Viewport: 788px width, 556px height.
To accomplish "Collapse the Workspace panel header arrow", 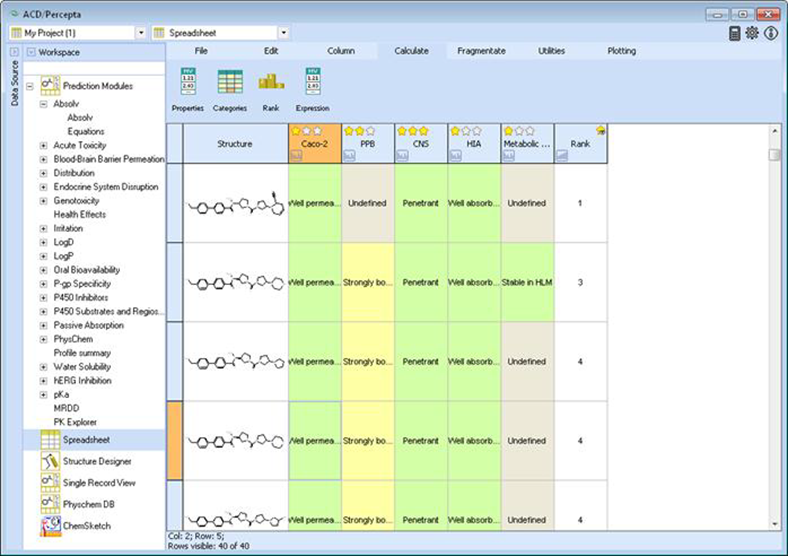I will tap(31, 52).
